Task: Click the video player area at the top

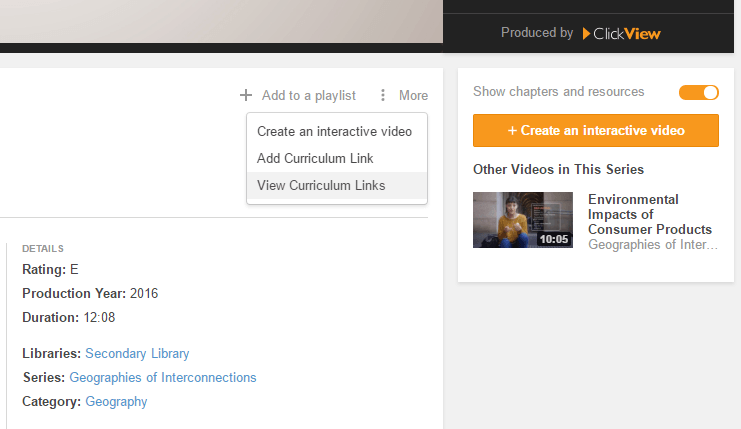Action: click(220, 22)
